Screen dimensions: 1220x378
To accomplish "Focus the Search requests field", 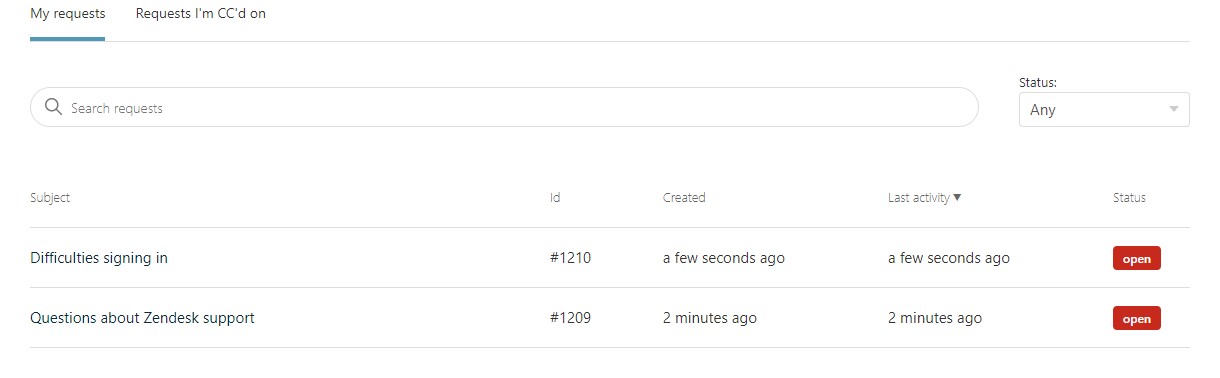I will tap(504, 107).
